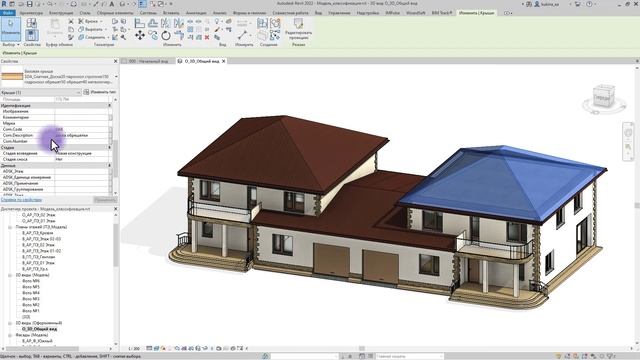Viewport: 640px width, 360px height.
Task: Select Mirror – Pick Axis tool
Action: pyautogui.click(x=166, y=23)
